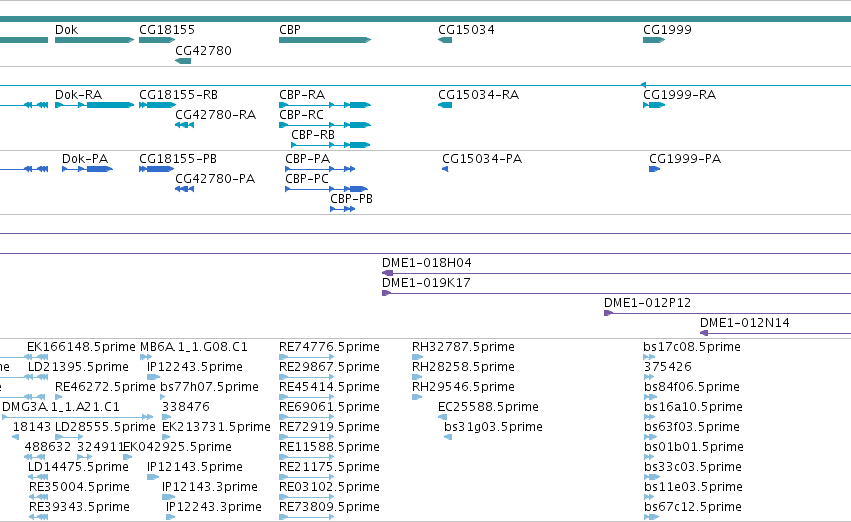Click the Dok-PA protein glyph
This screenshot has height=522, width=851.
[x=87, y=169]
